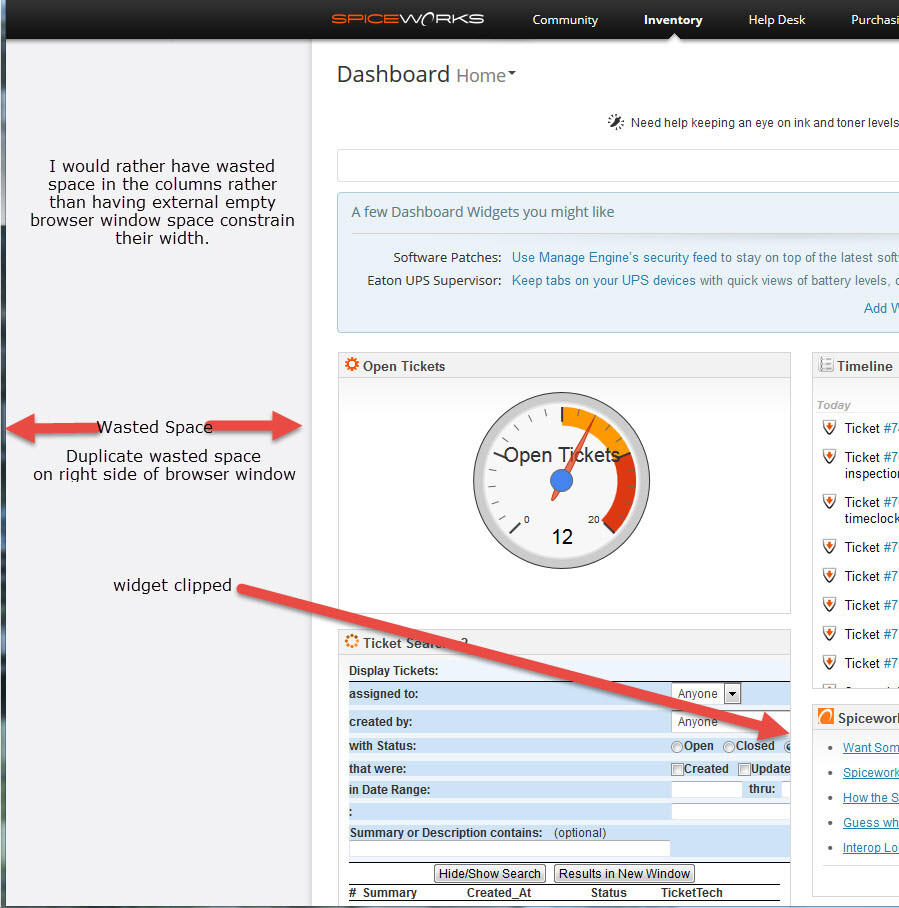Select the Closed status radio button
899x908 pixels.
tap(729, 745)
